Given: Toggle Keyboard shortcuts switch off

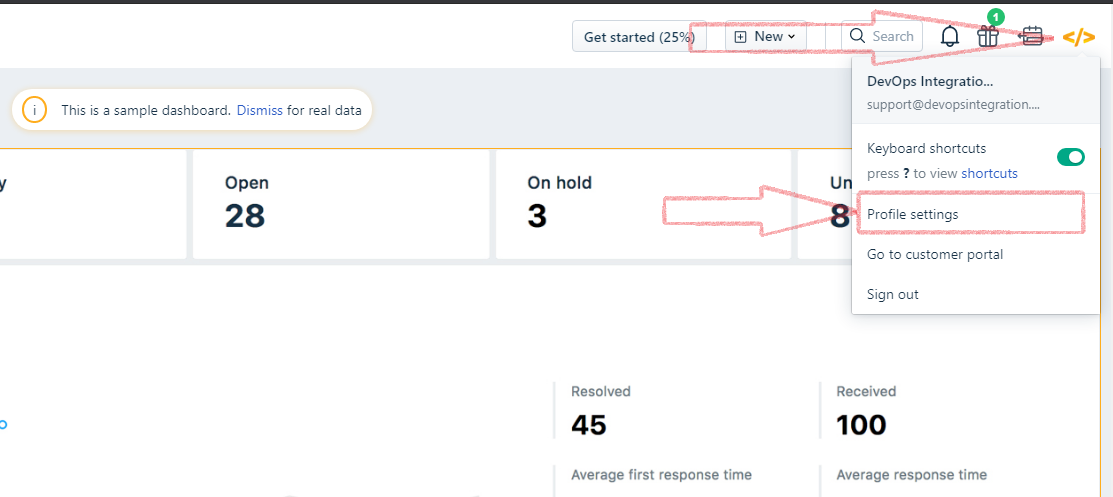Looking at the screenshot, I should click(1070, 157).
